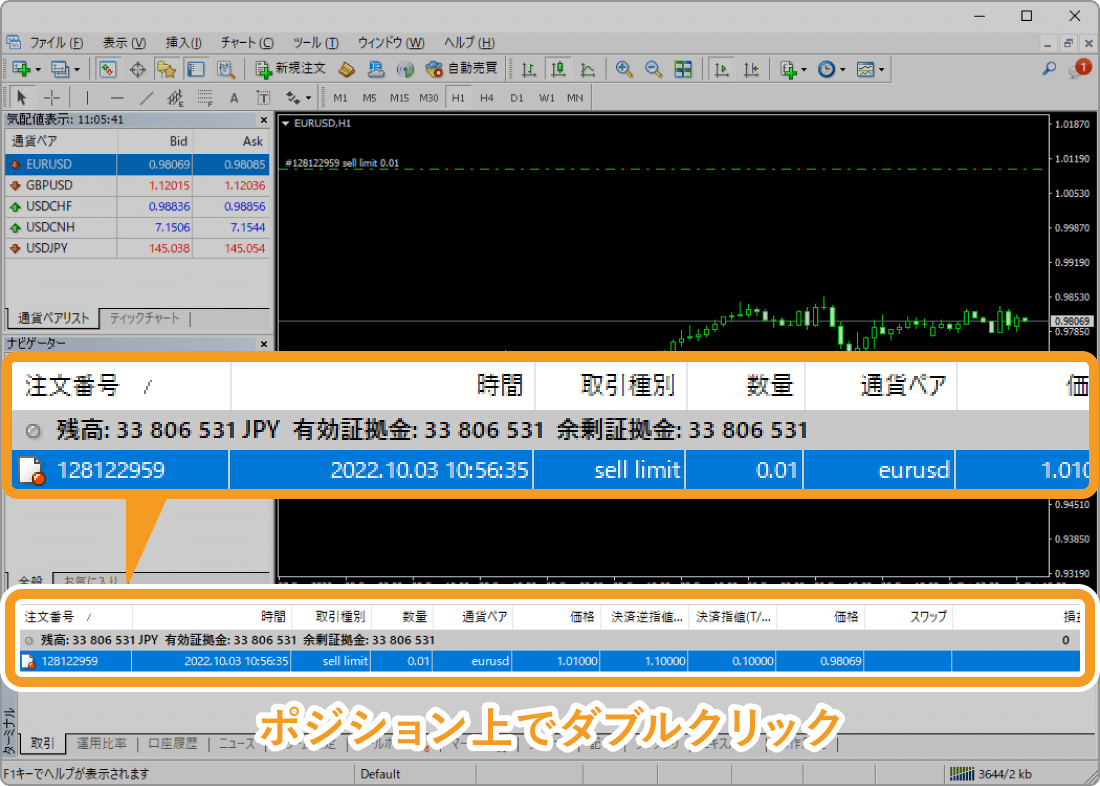Select the vertical line drawing tool

[87, 98]
